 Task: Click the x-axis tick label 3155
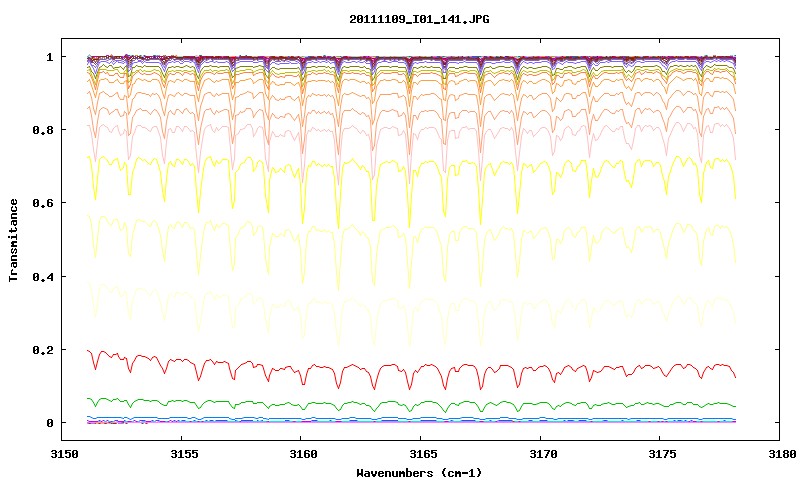[184, 454]
